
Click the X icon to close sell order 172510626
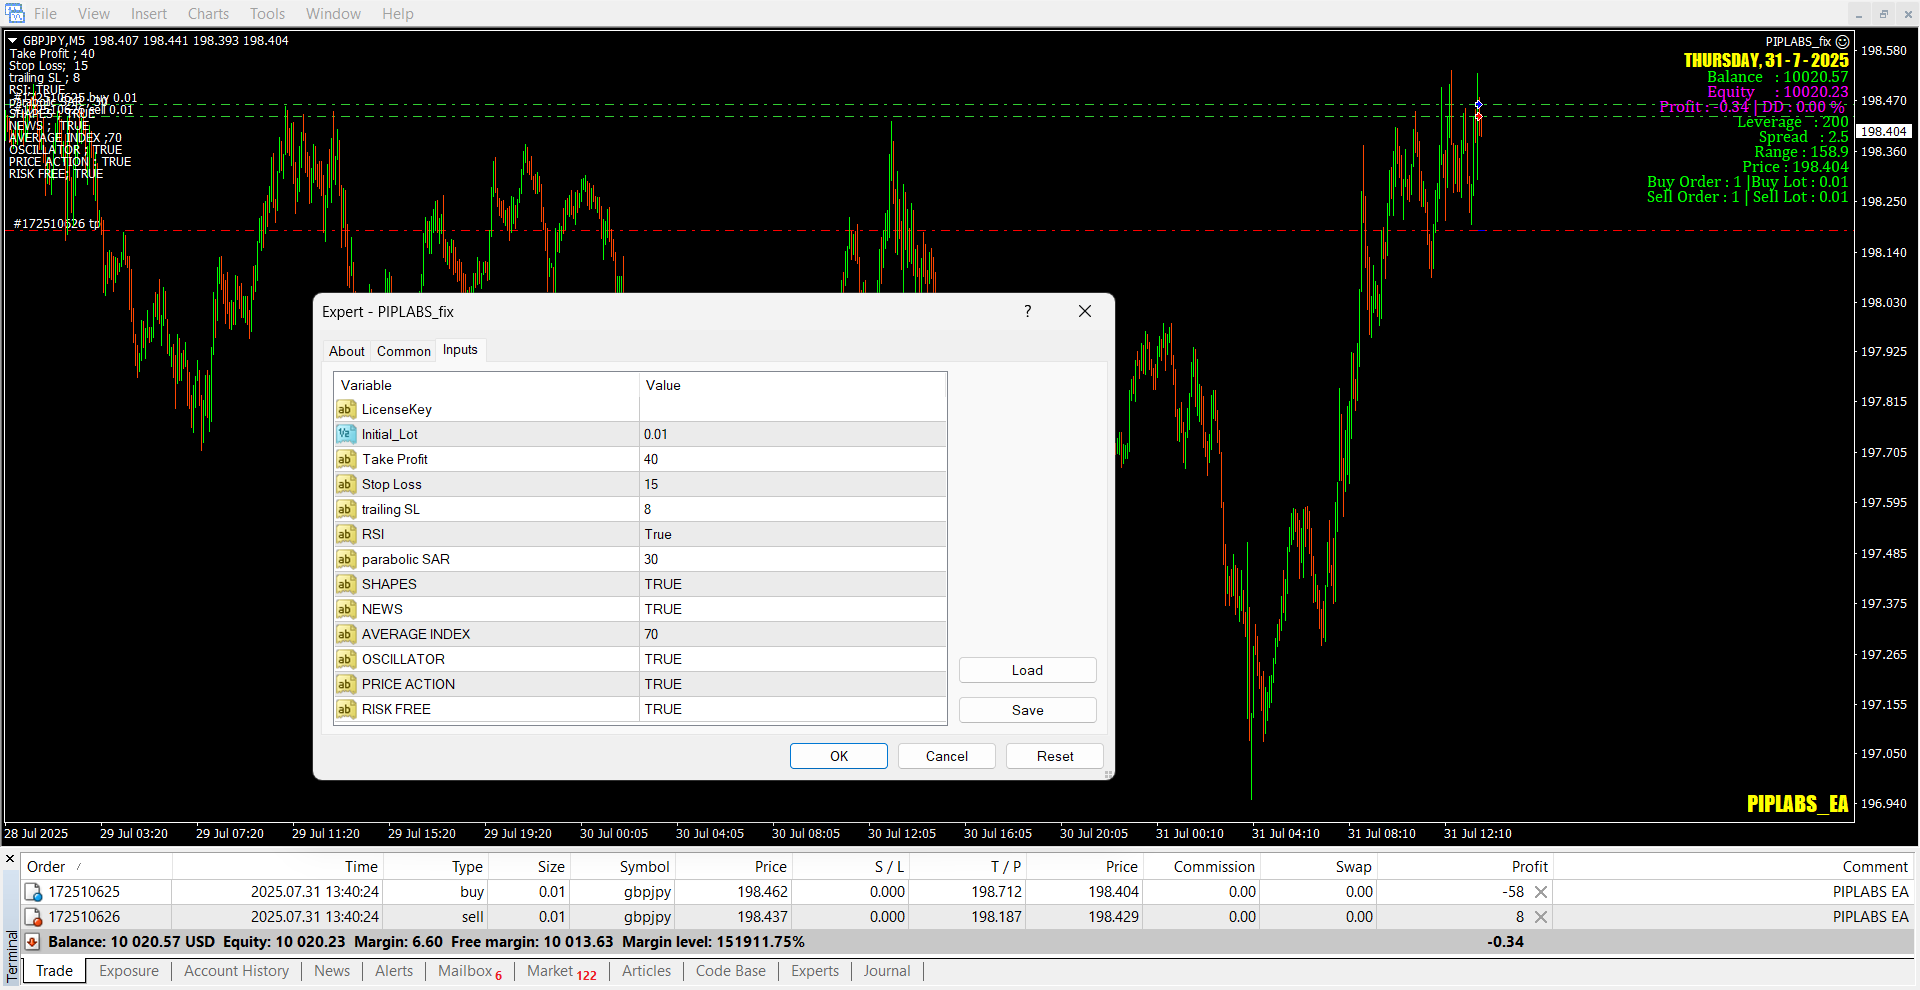tap(1541, 917)
